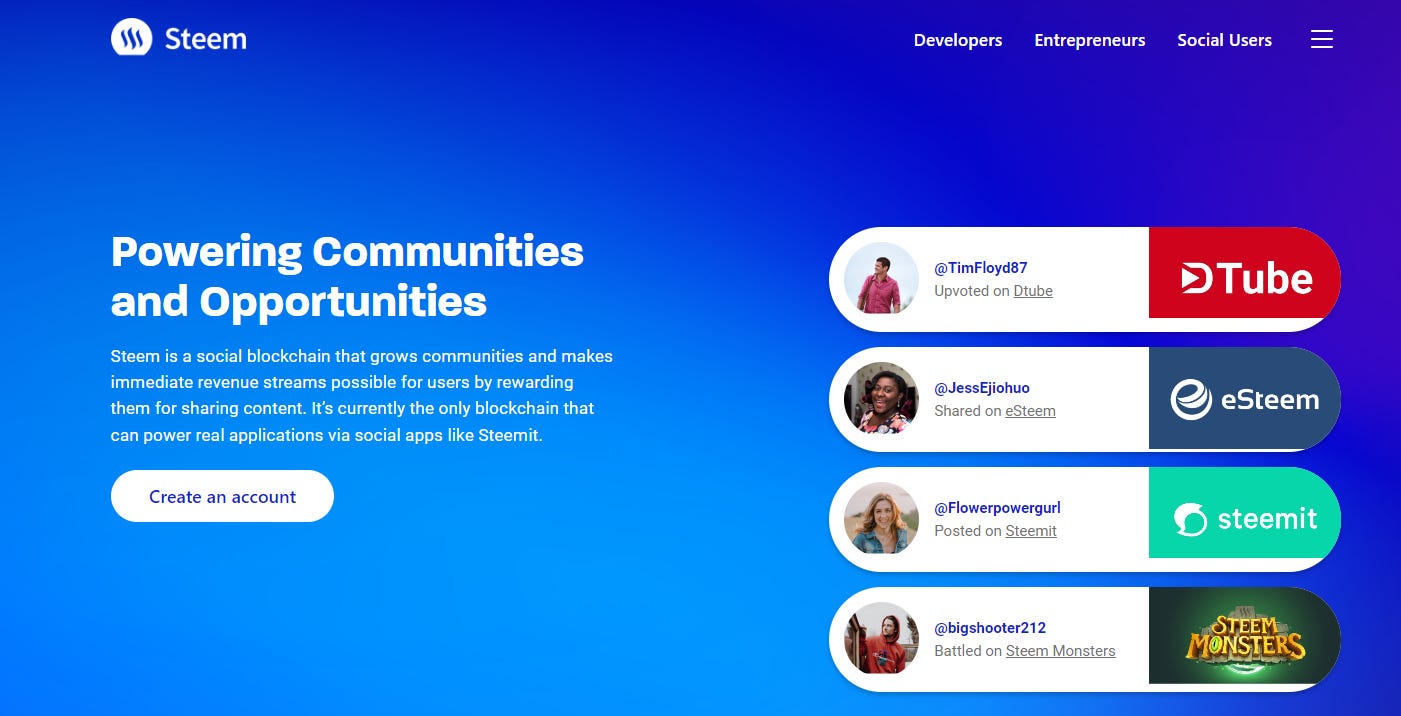The height and width of the screenshot is (716, 1401).
Task: Click bigshooter212's profile photo
Action: (881, 638)
